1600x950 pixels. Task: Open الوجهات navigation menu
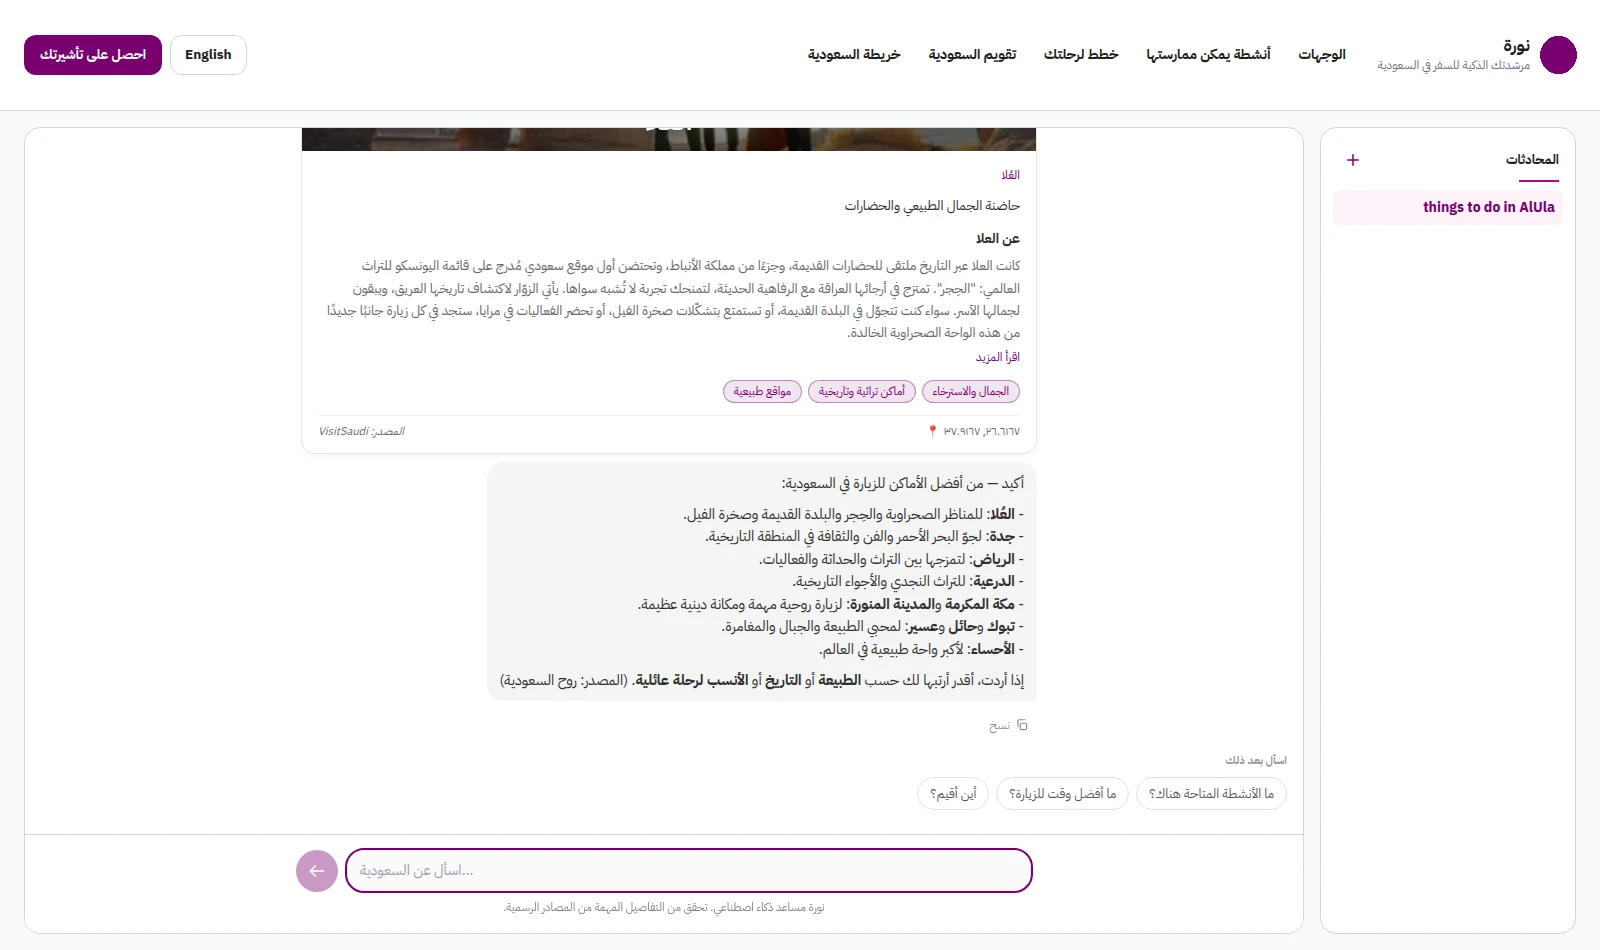click(x=1322, y=55)
